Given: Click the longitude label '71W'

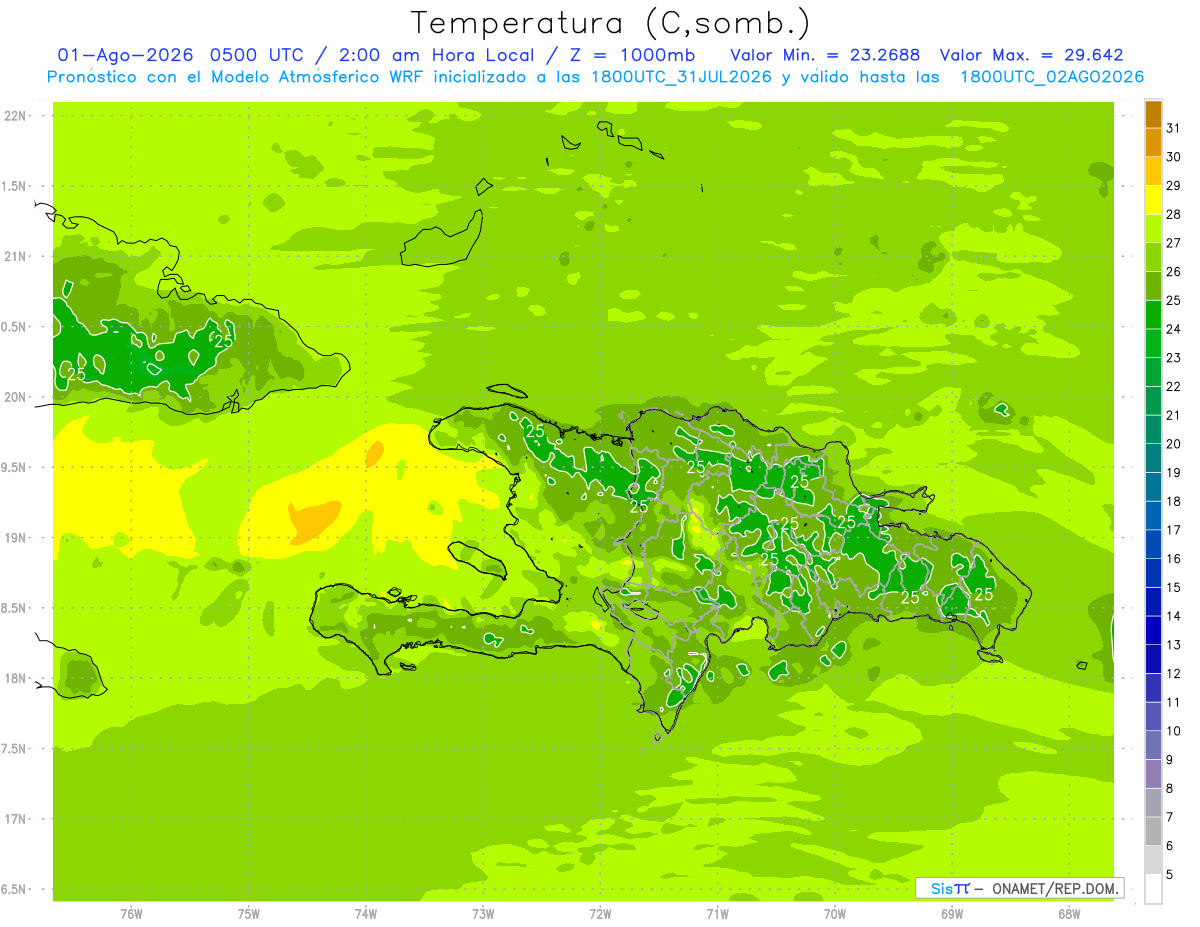Looking at the screenshot, I should [x=717, y=914].
